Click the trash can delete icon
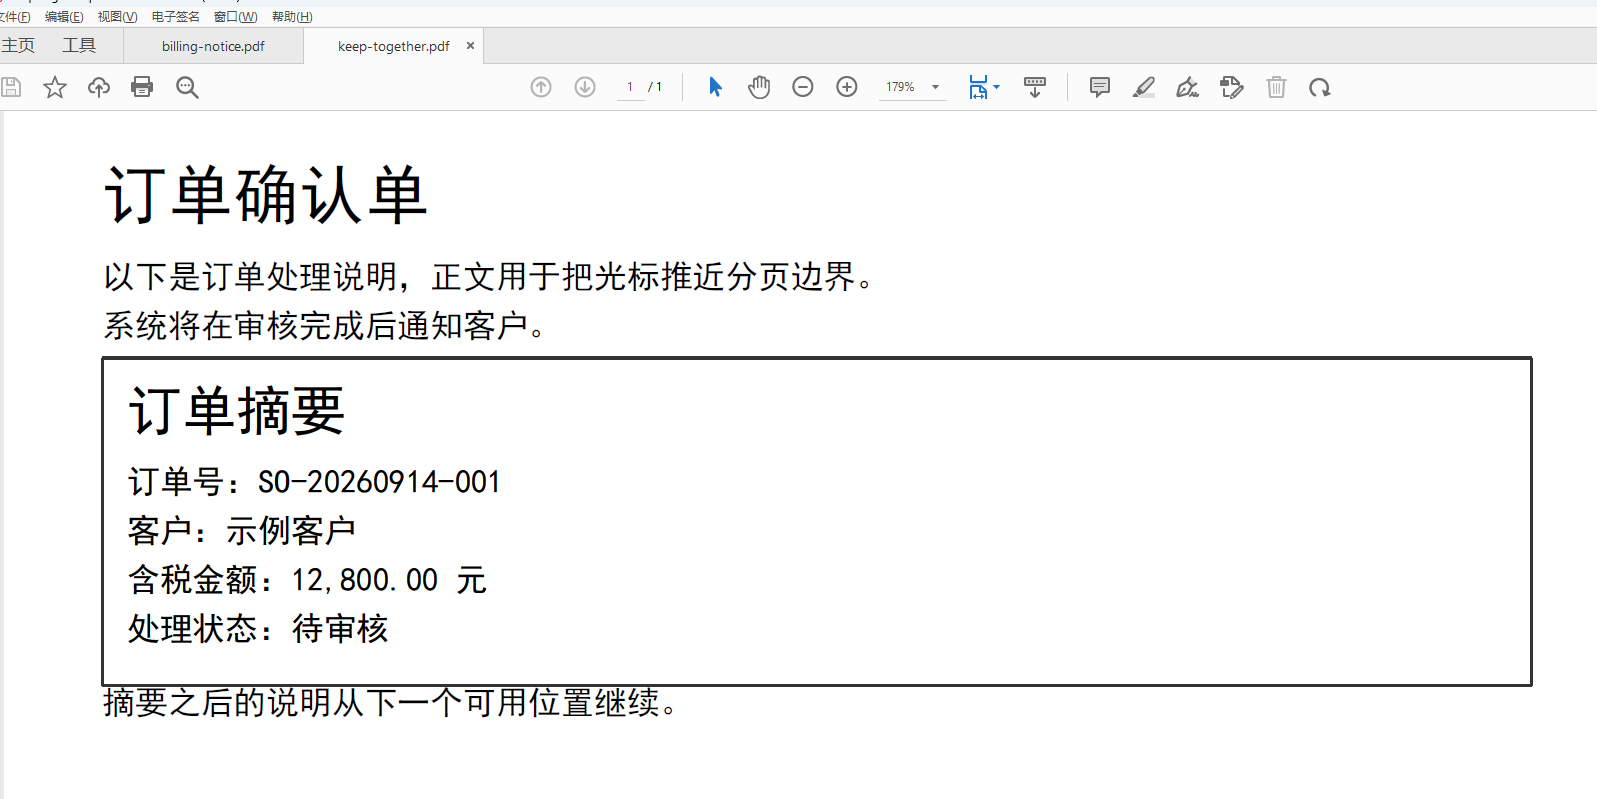The height and width of the screenshot is (799, 1597). coord(1276,87)
